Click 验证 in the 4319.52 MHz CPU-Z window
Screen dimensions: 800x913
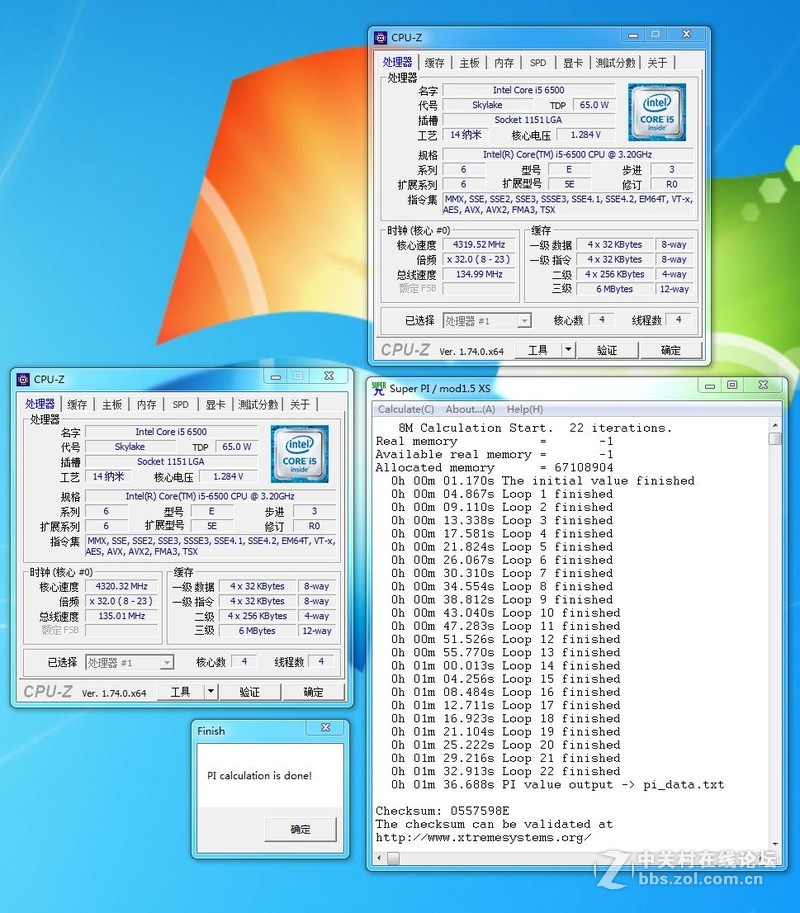point(606,350)
